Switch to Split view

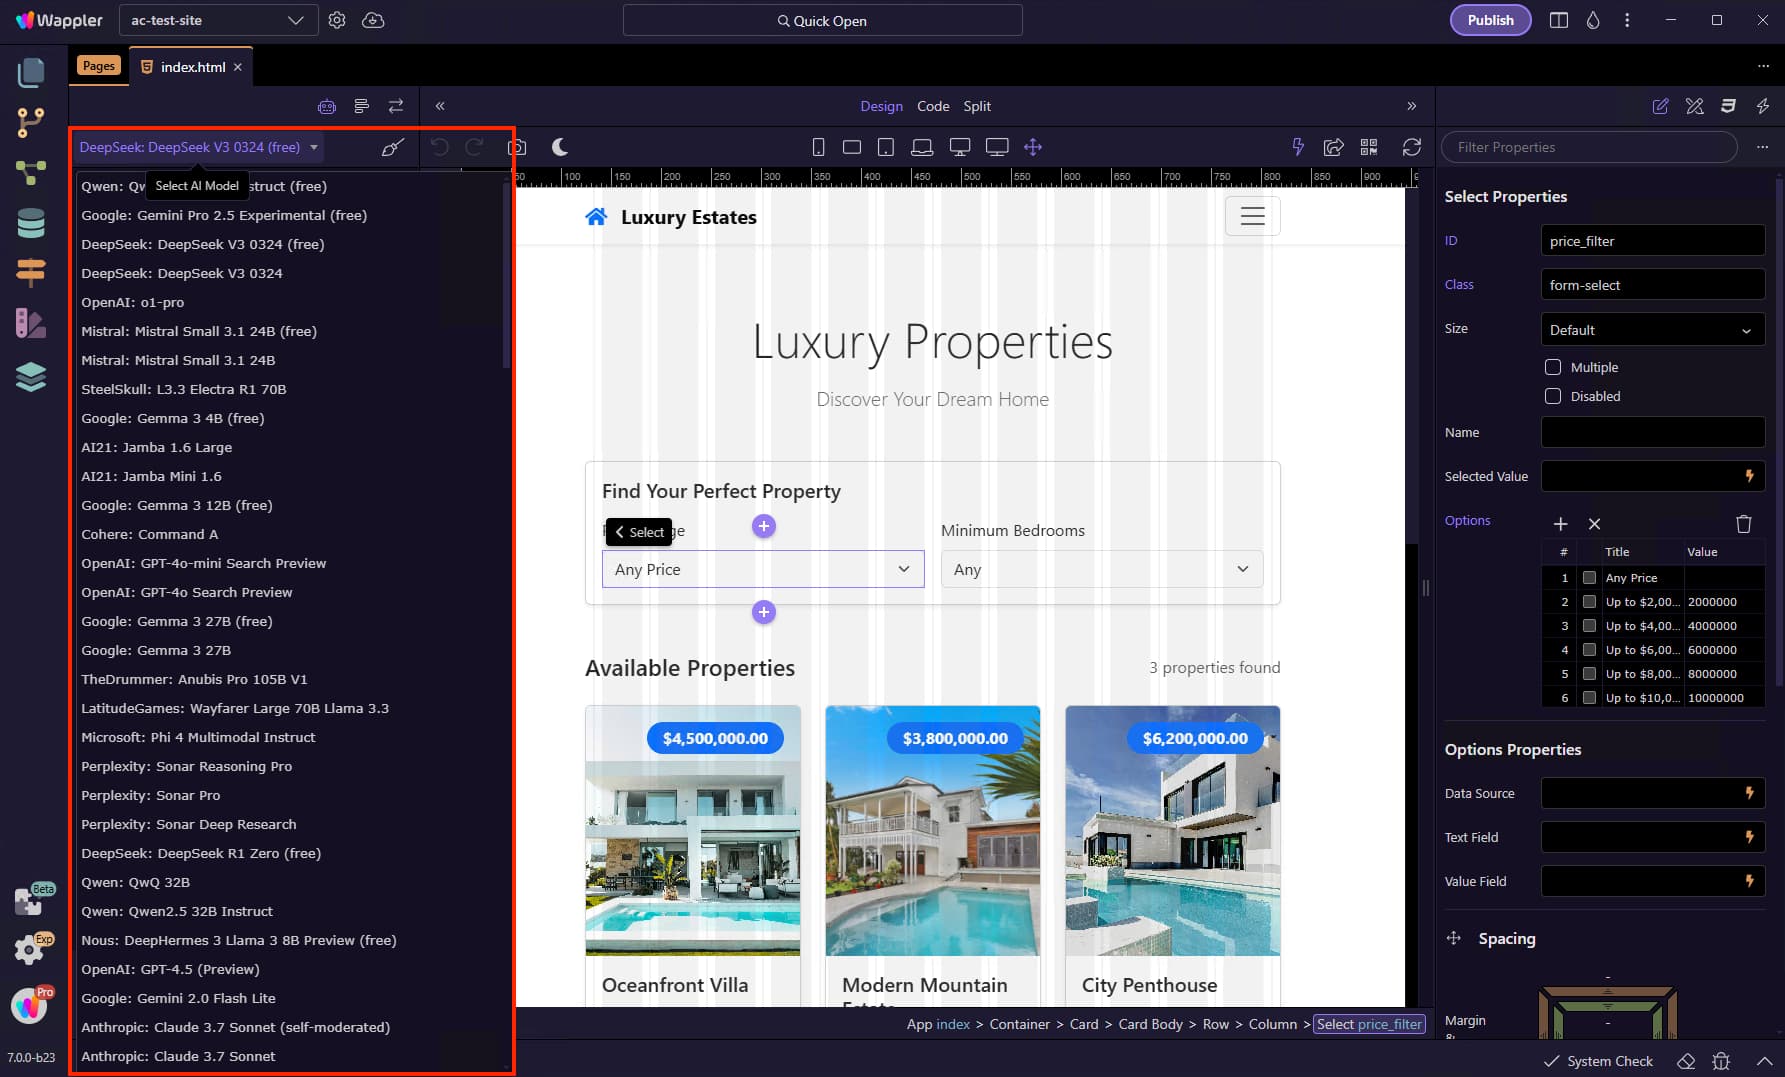coord(977,106)
